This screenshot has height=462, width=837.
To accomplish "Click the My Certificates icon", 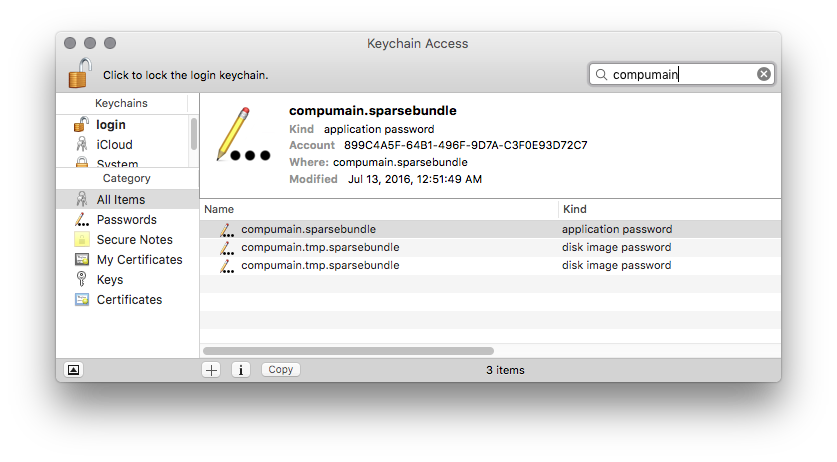I will point(82,260).
